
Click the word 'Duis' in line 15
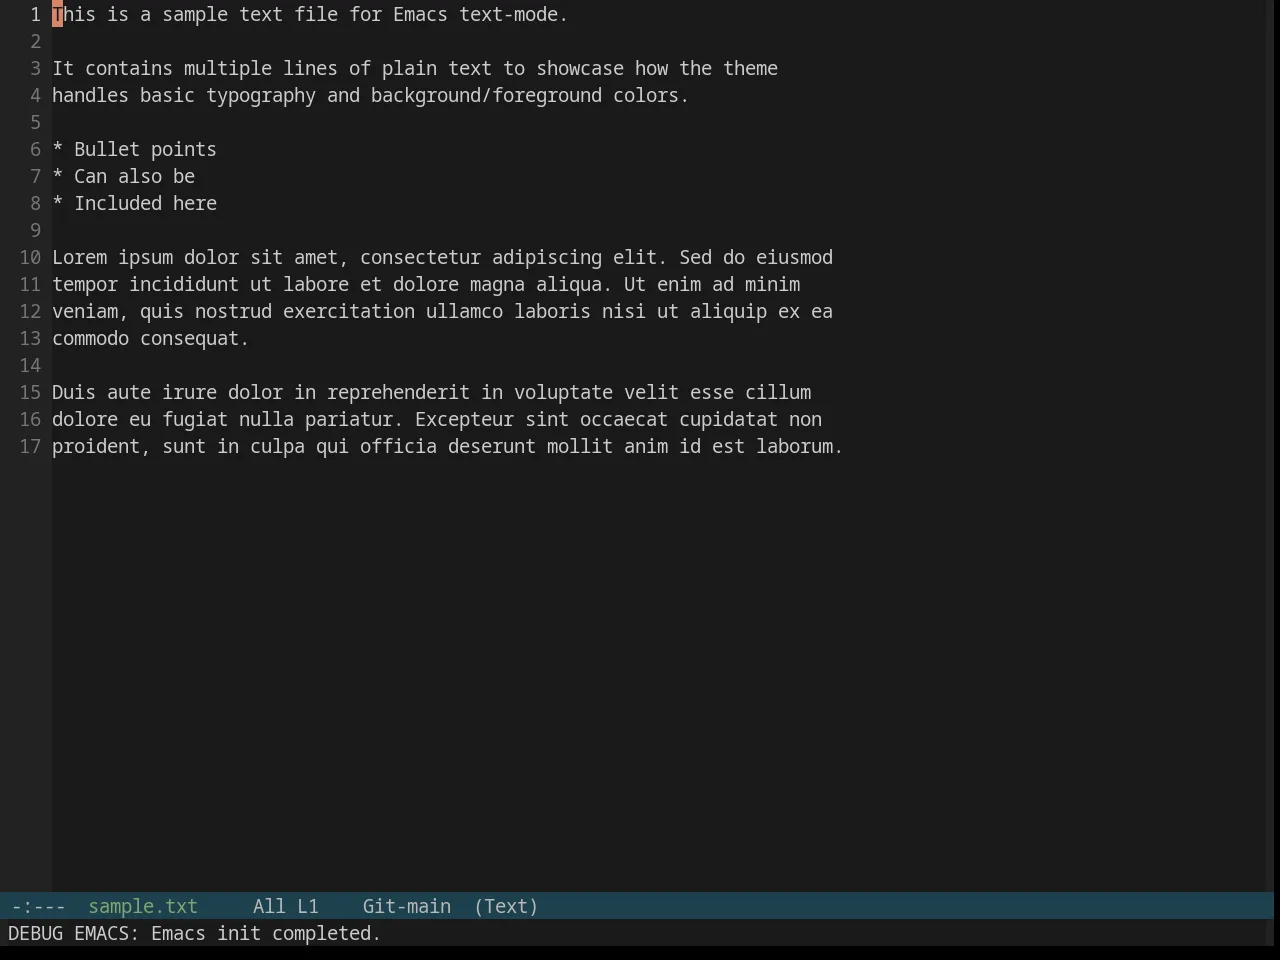click(x=74, y=392)
